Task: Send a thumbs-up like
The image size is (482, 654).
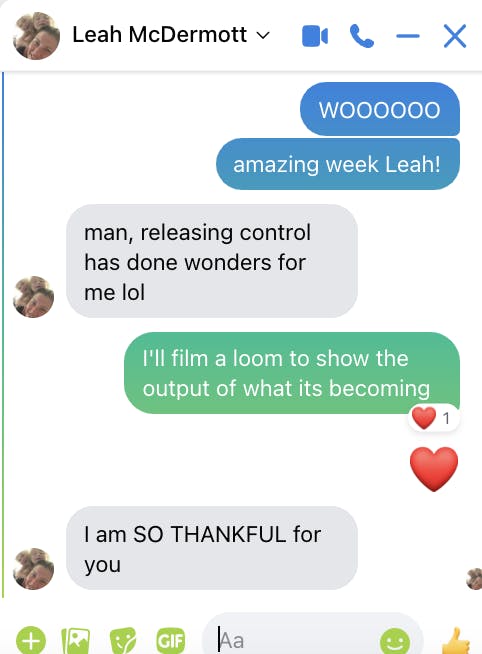Action: click(x=455, y=640)
